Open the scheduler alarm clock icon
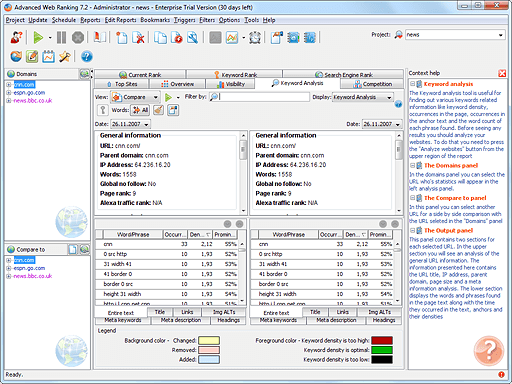The height and width of the screenshot is (384, 512). click(255, 37)
